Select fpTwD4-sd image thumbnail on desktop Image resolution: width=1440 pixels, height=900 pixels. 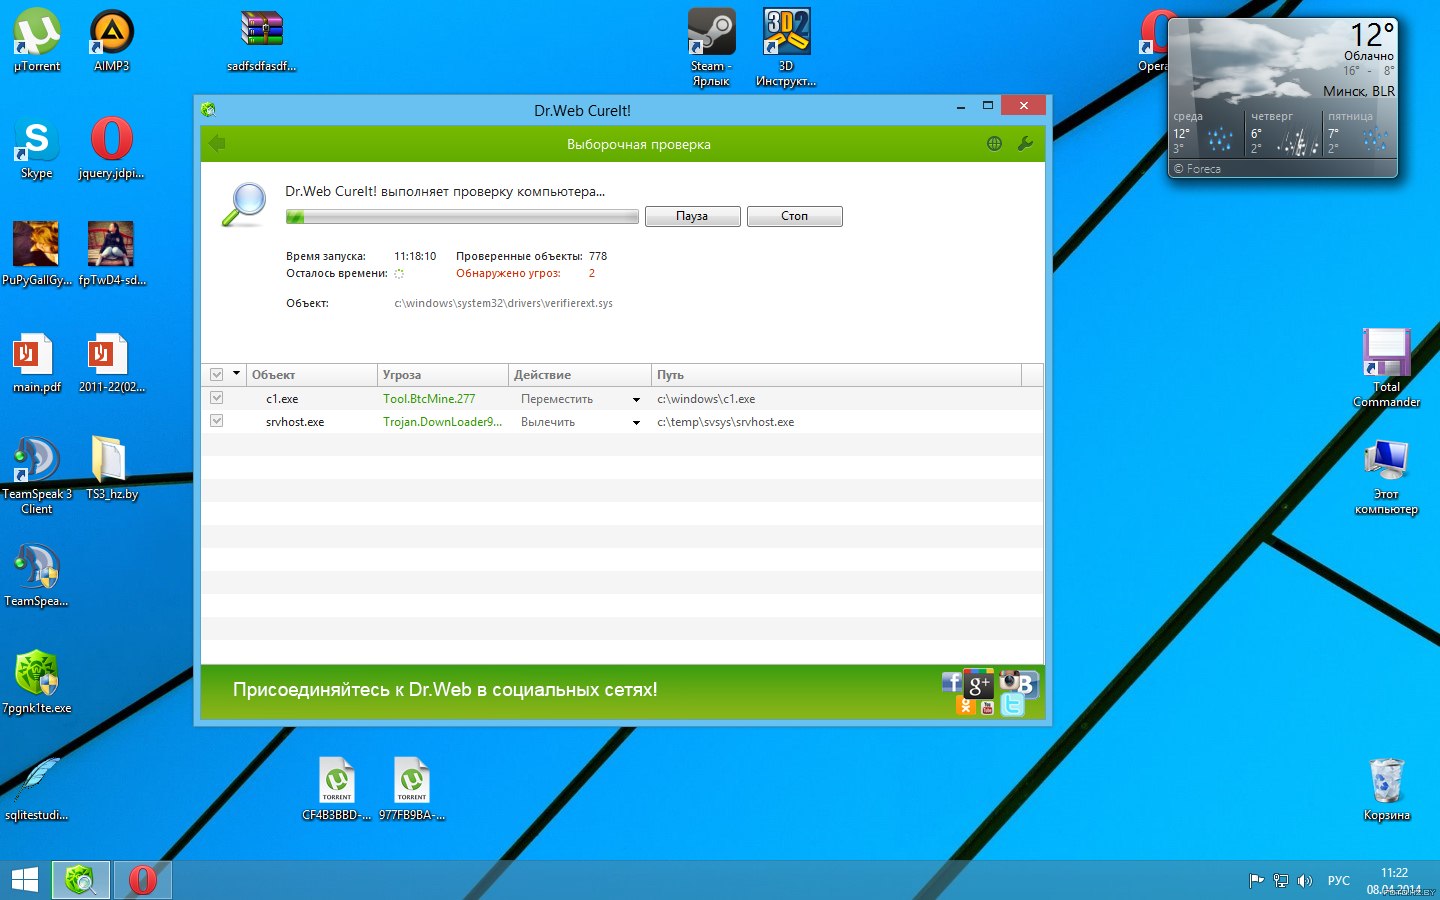click(x=112, y=255)
